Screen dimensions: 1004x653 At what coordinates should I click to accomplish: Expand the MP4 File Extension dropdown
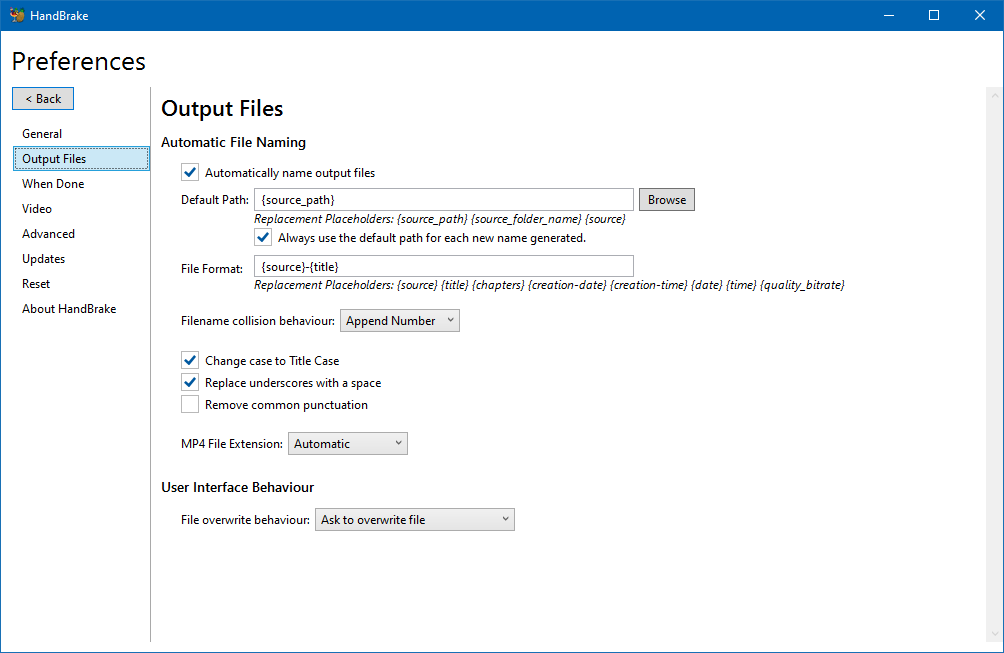(347, 444)
